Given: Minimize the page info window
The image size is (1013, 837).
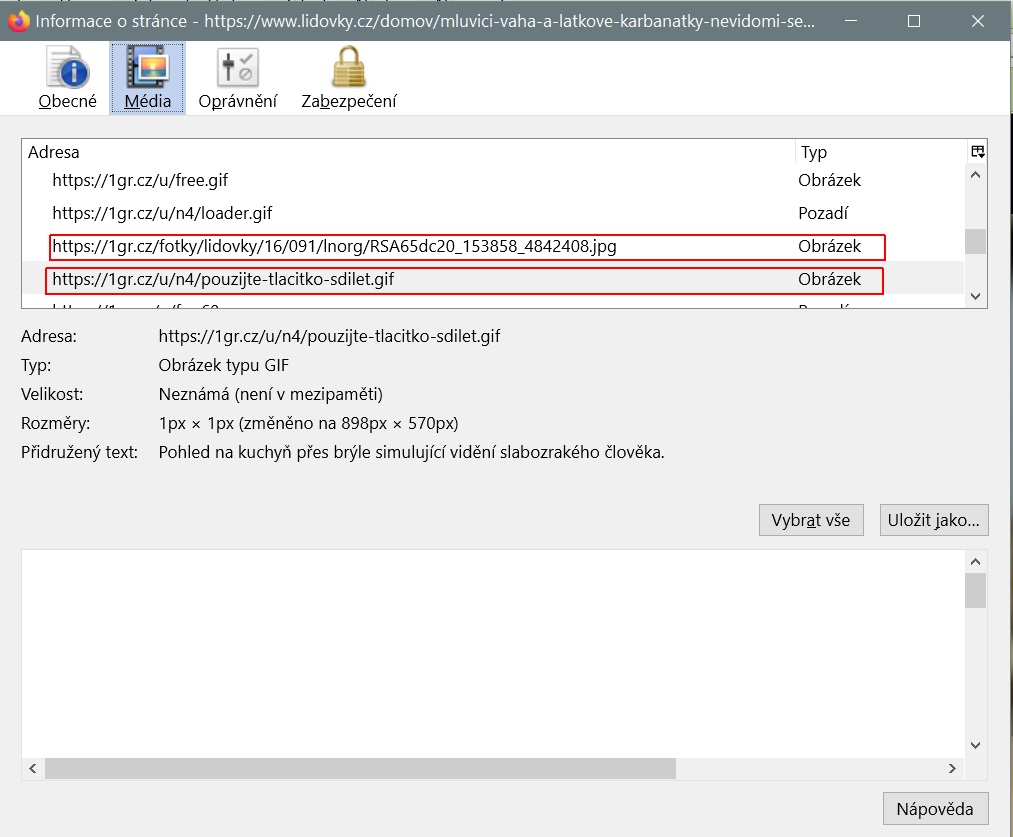Looking at the screenshot, I should click(x=851, y=21).
